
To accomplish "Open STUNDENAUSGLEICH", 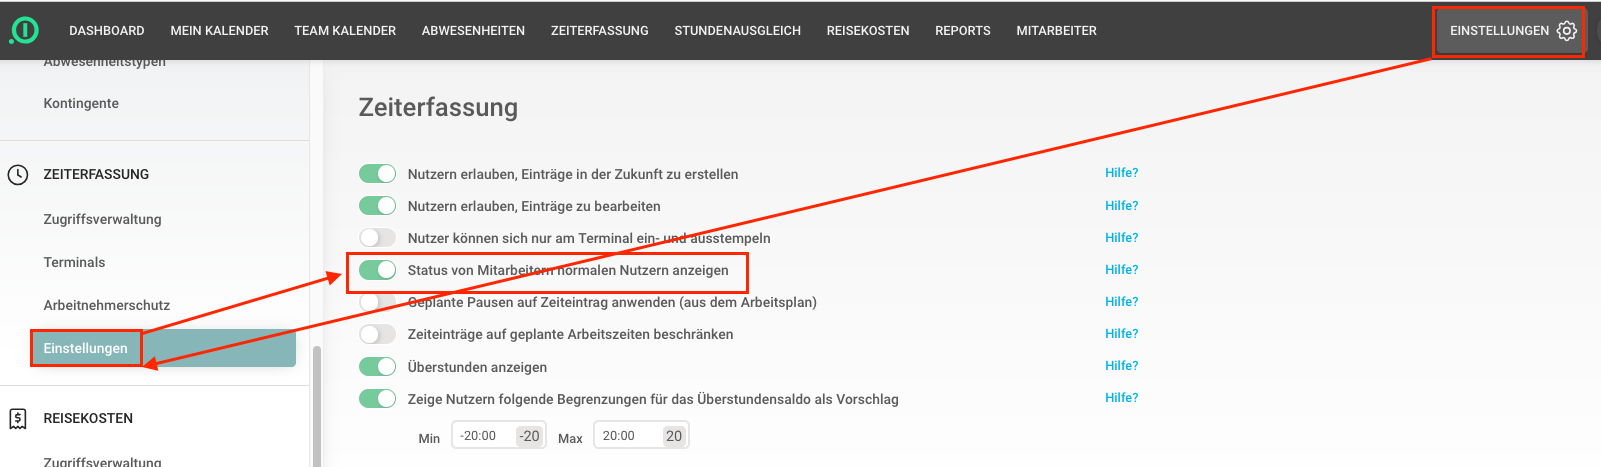I will pos(738,31).
